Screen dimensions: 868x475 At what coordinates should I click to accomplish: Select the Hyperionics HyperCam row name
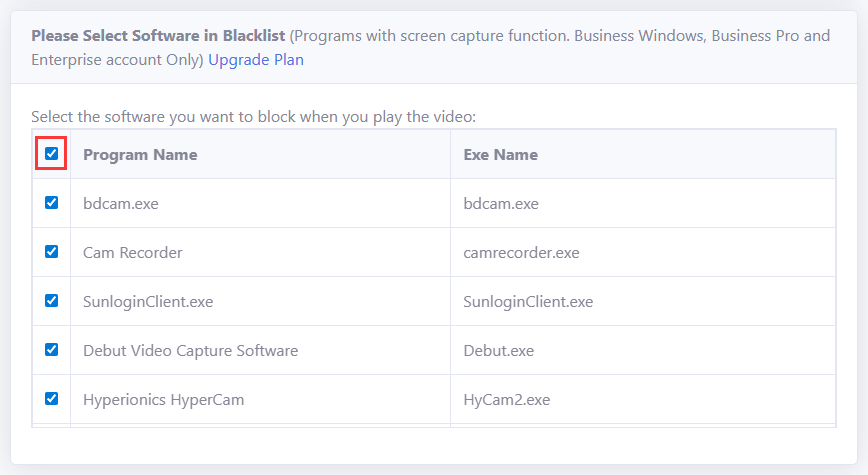coord(163,400)
